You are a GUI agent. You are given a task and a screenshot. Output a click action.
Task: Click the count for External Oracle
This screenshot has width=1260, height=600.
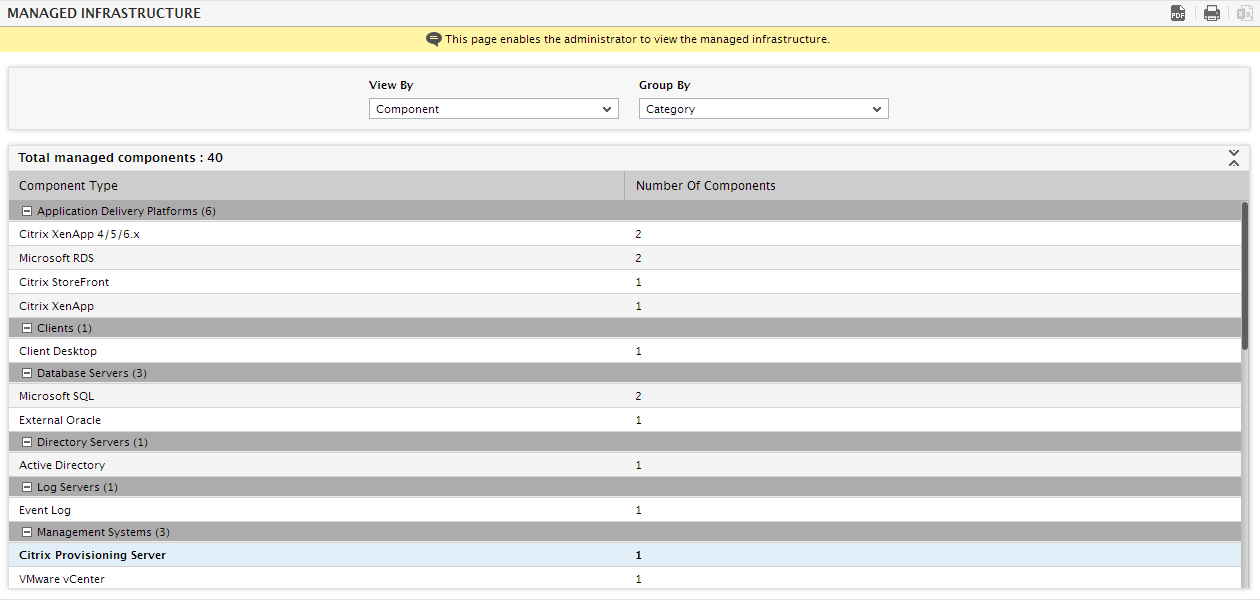[639, 420]
